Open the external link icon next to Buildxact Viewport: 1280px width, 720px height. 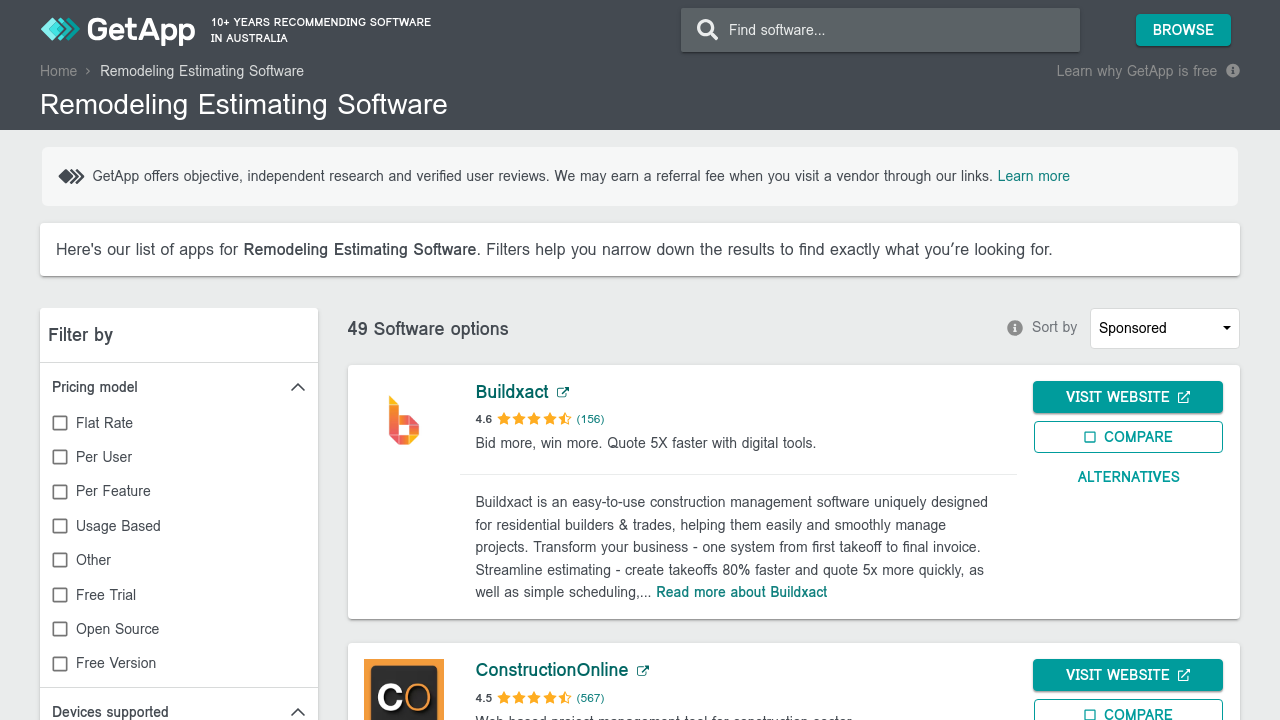563,393
